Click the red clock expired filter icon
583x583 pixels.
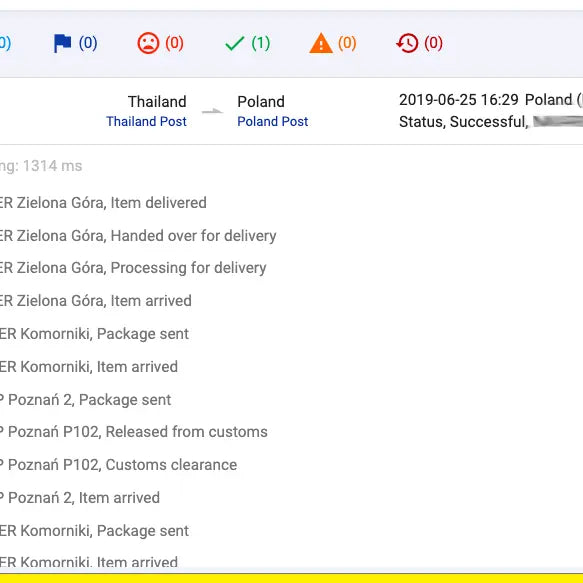click(x=407, y=43)
